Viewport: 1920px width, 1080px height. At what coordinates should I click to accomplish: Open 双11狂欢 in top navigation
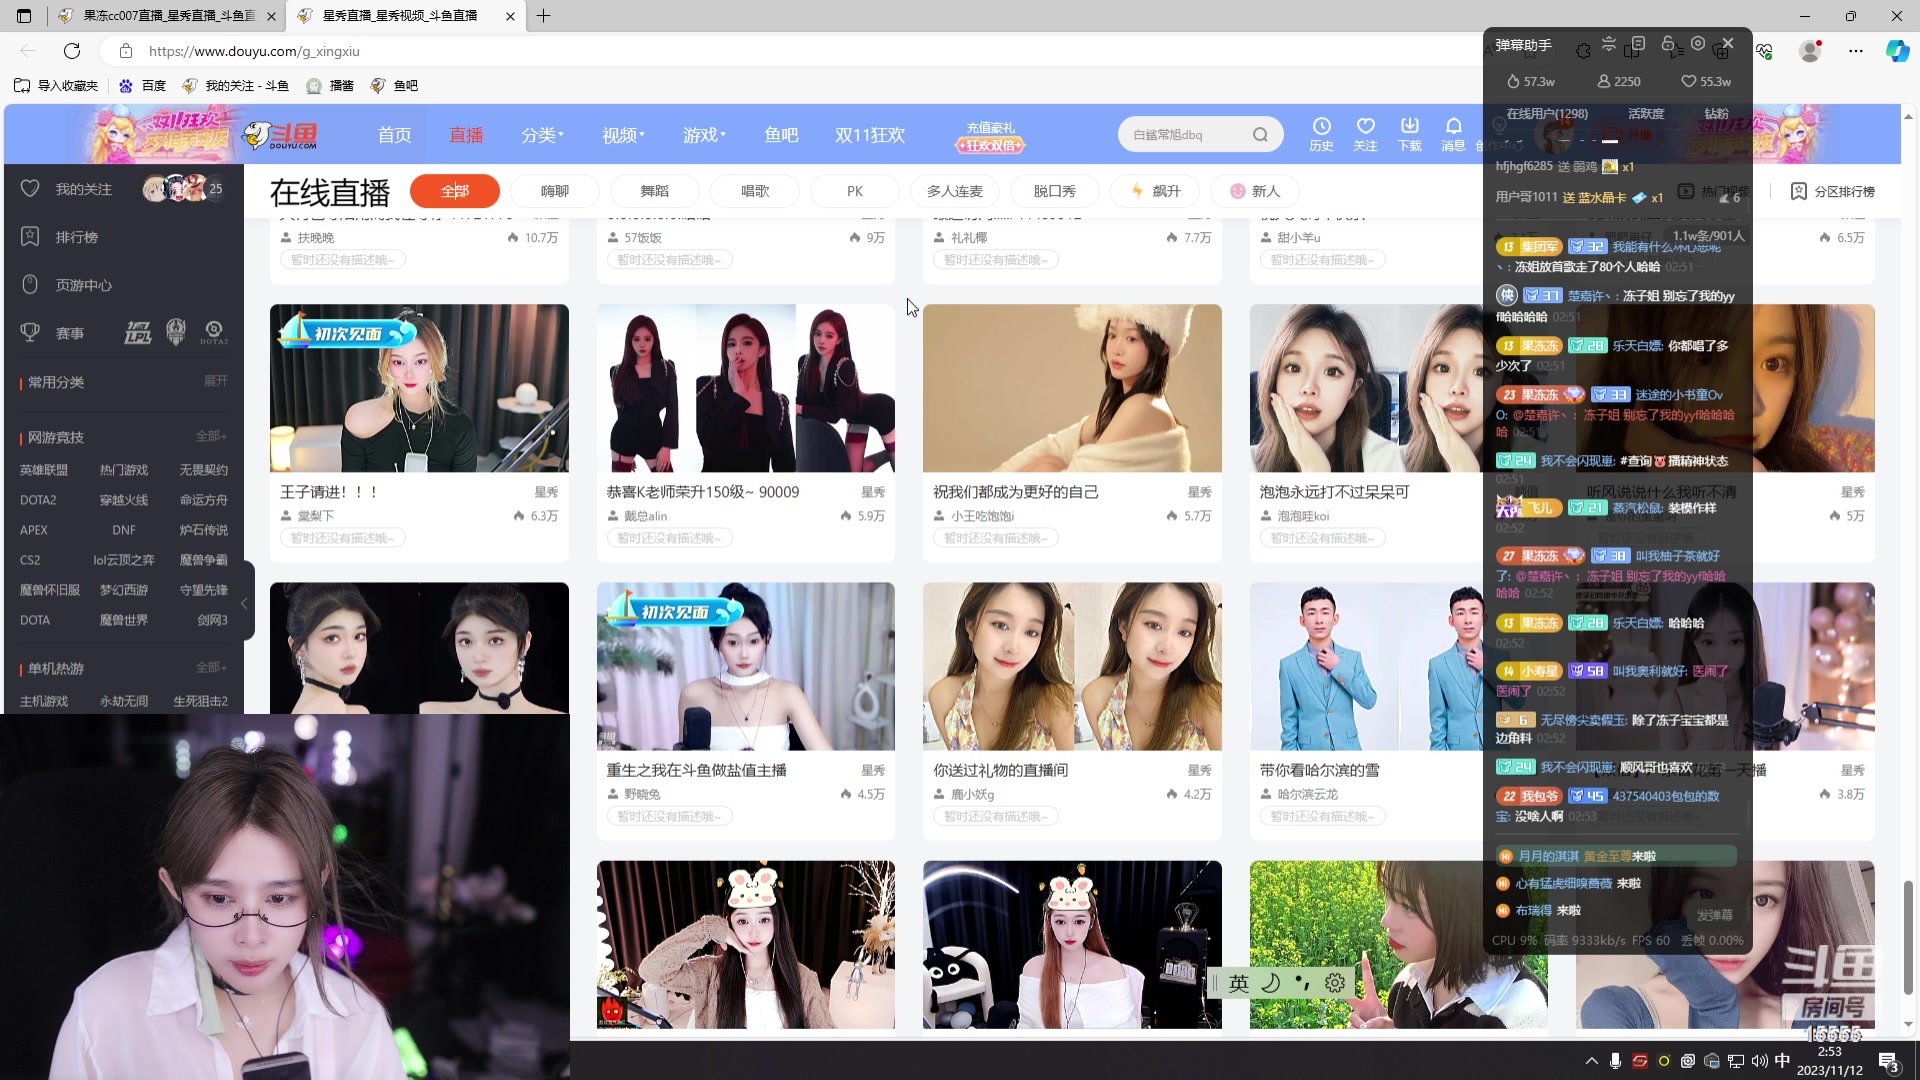870,135
